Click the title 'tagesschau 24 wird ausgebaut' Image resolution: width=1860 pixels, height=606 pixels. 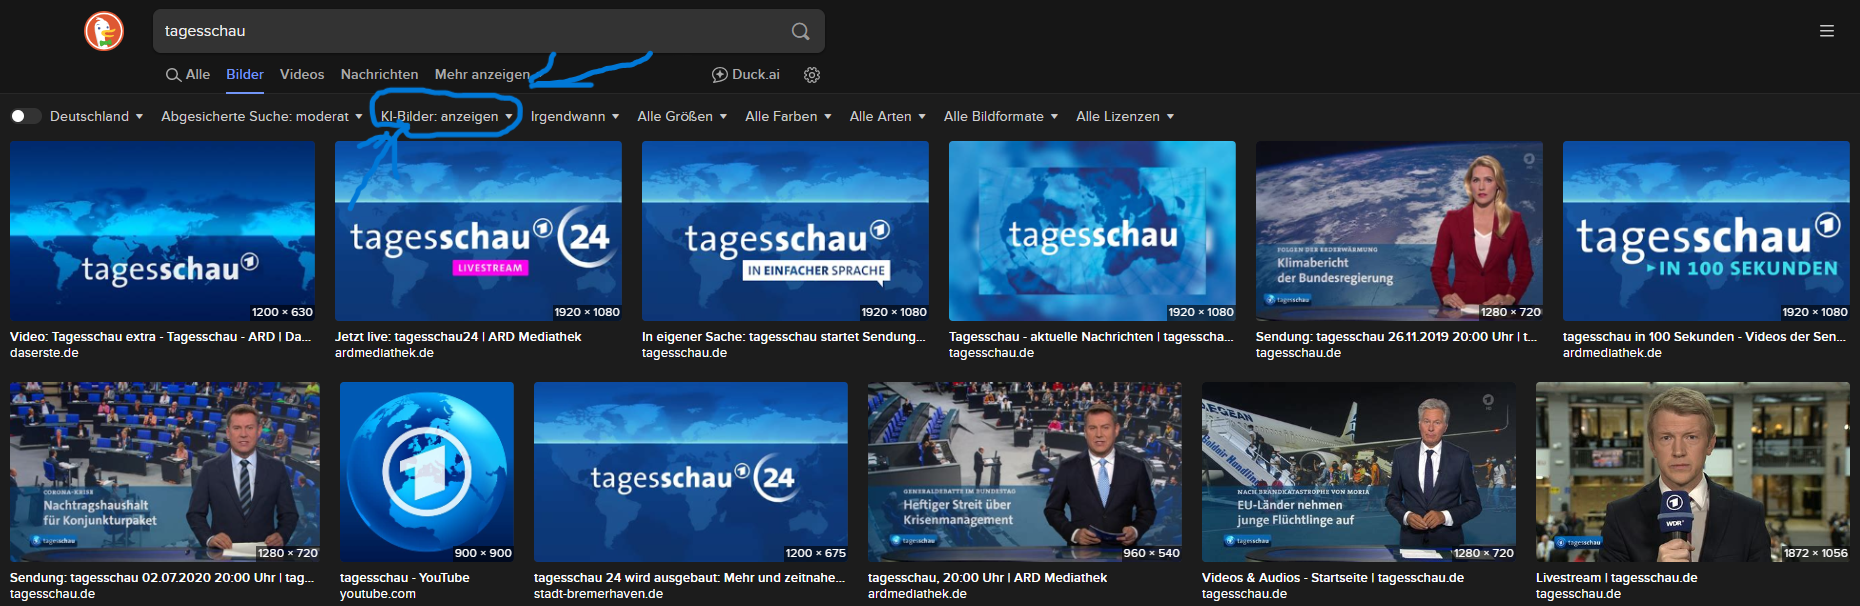[689, 578]
